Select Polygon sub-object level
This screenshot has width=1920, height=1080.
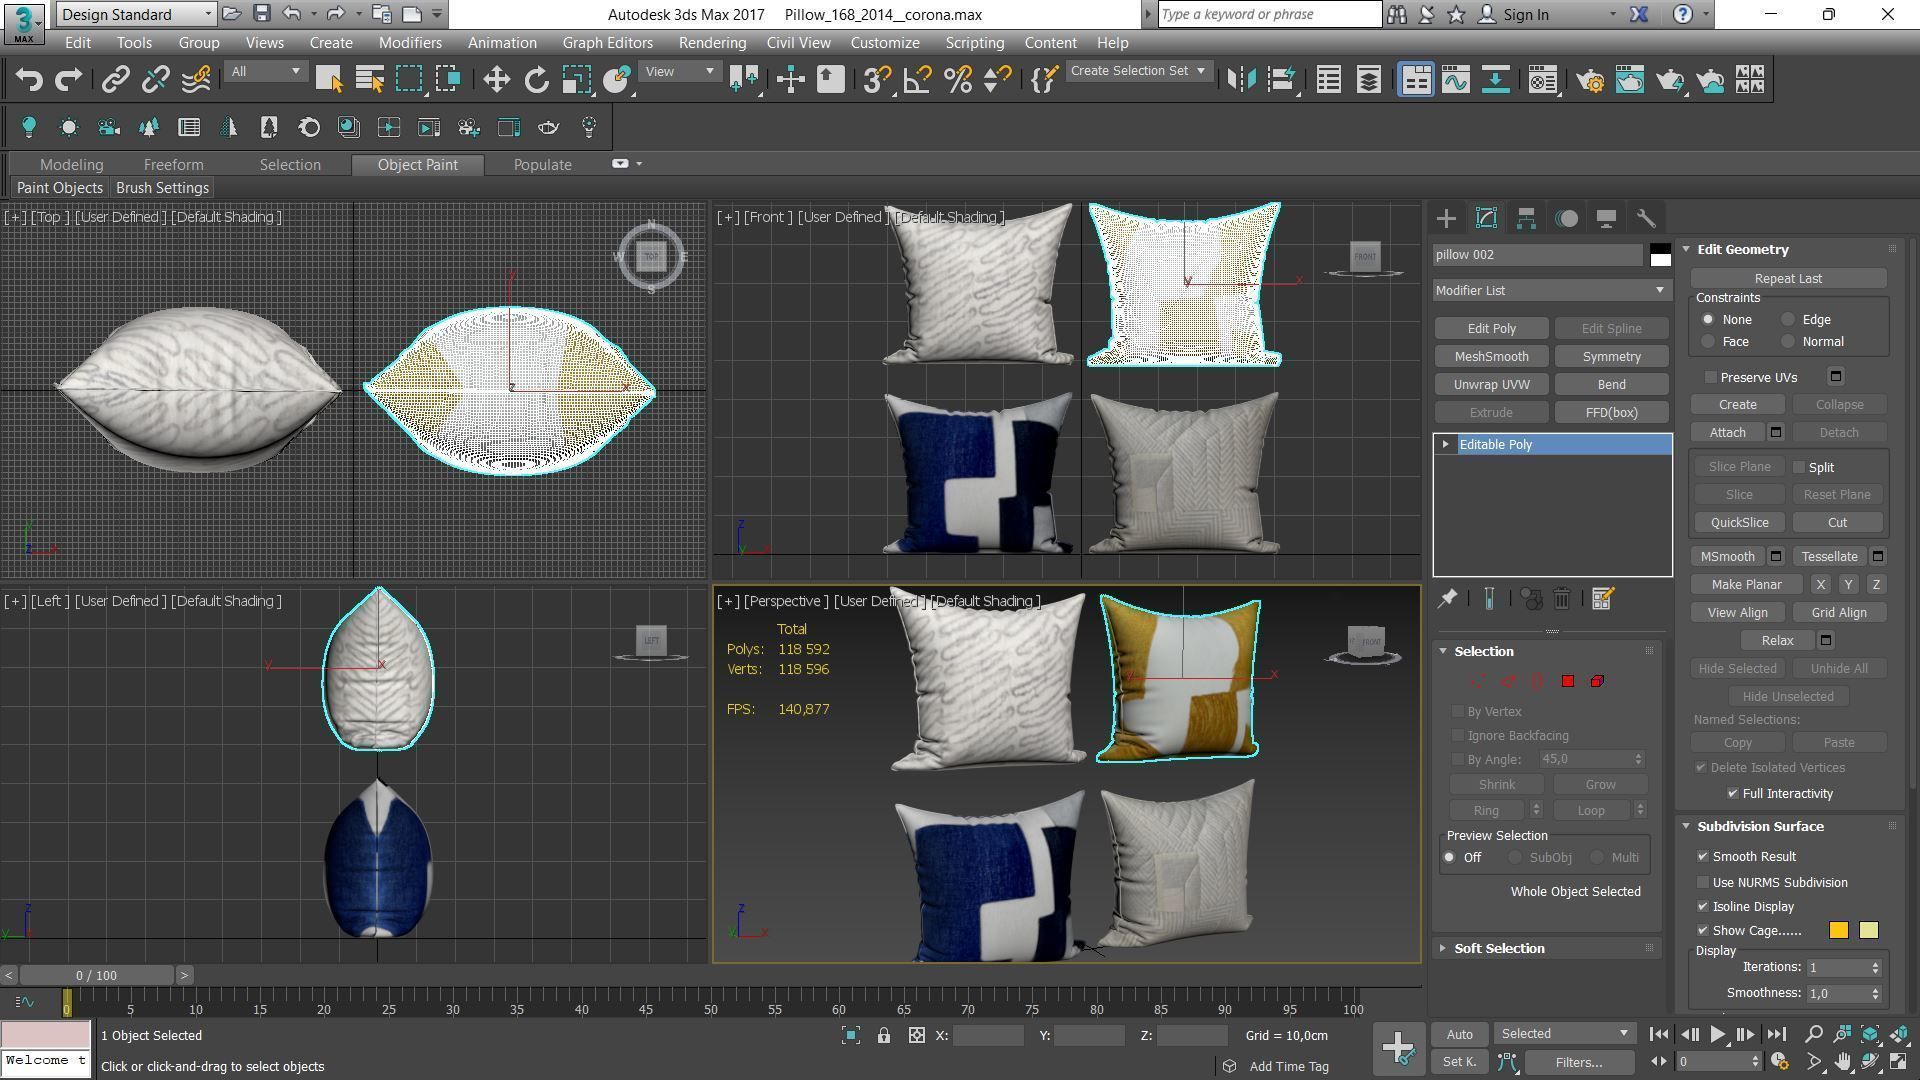coord(1567,681)
